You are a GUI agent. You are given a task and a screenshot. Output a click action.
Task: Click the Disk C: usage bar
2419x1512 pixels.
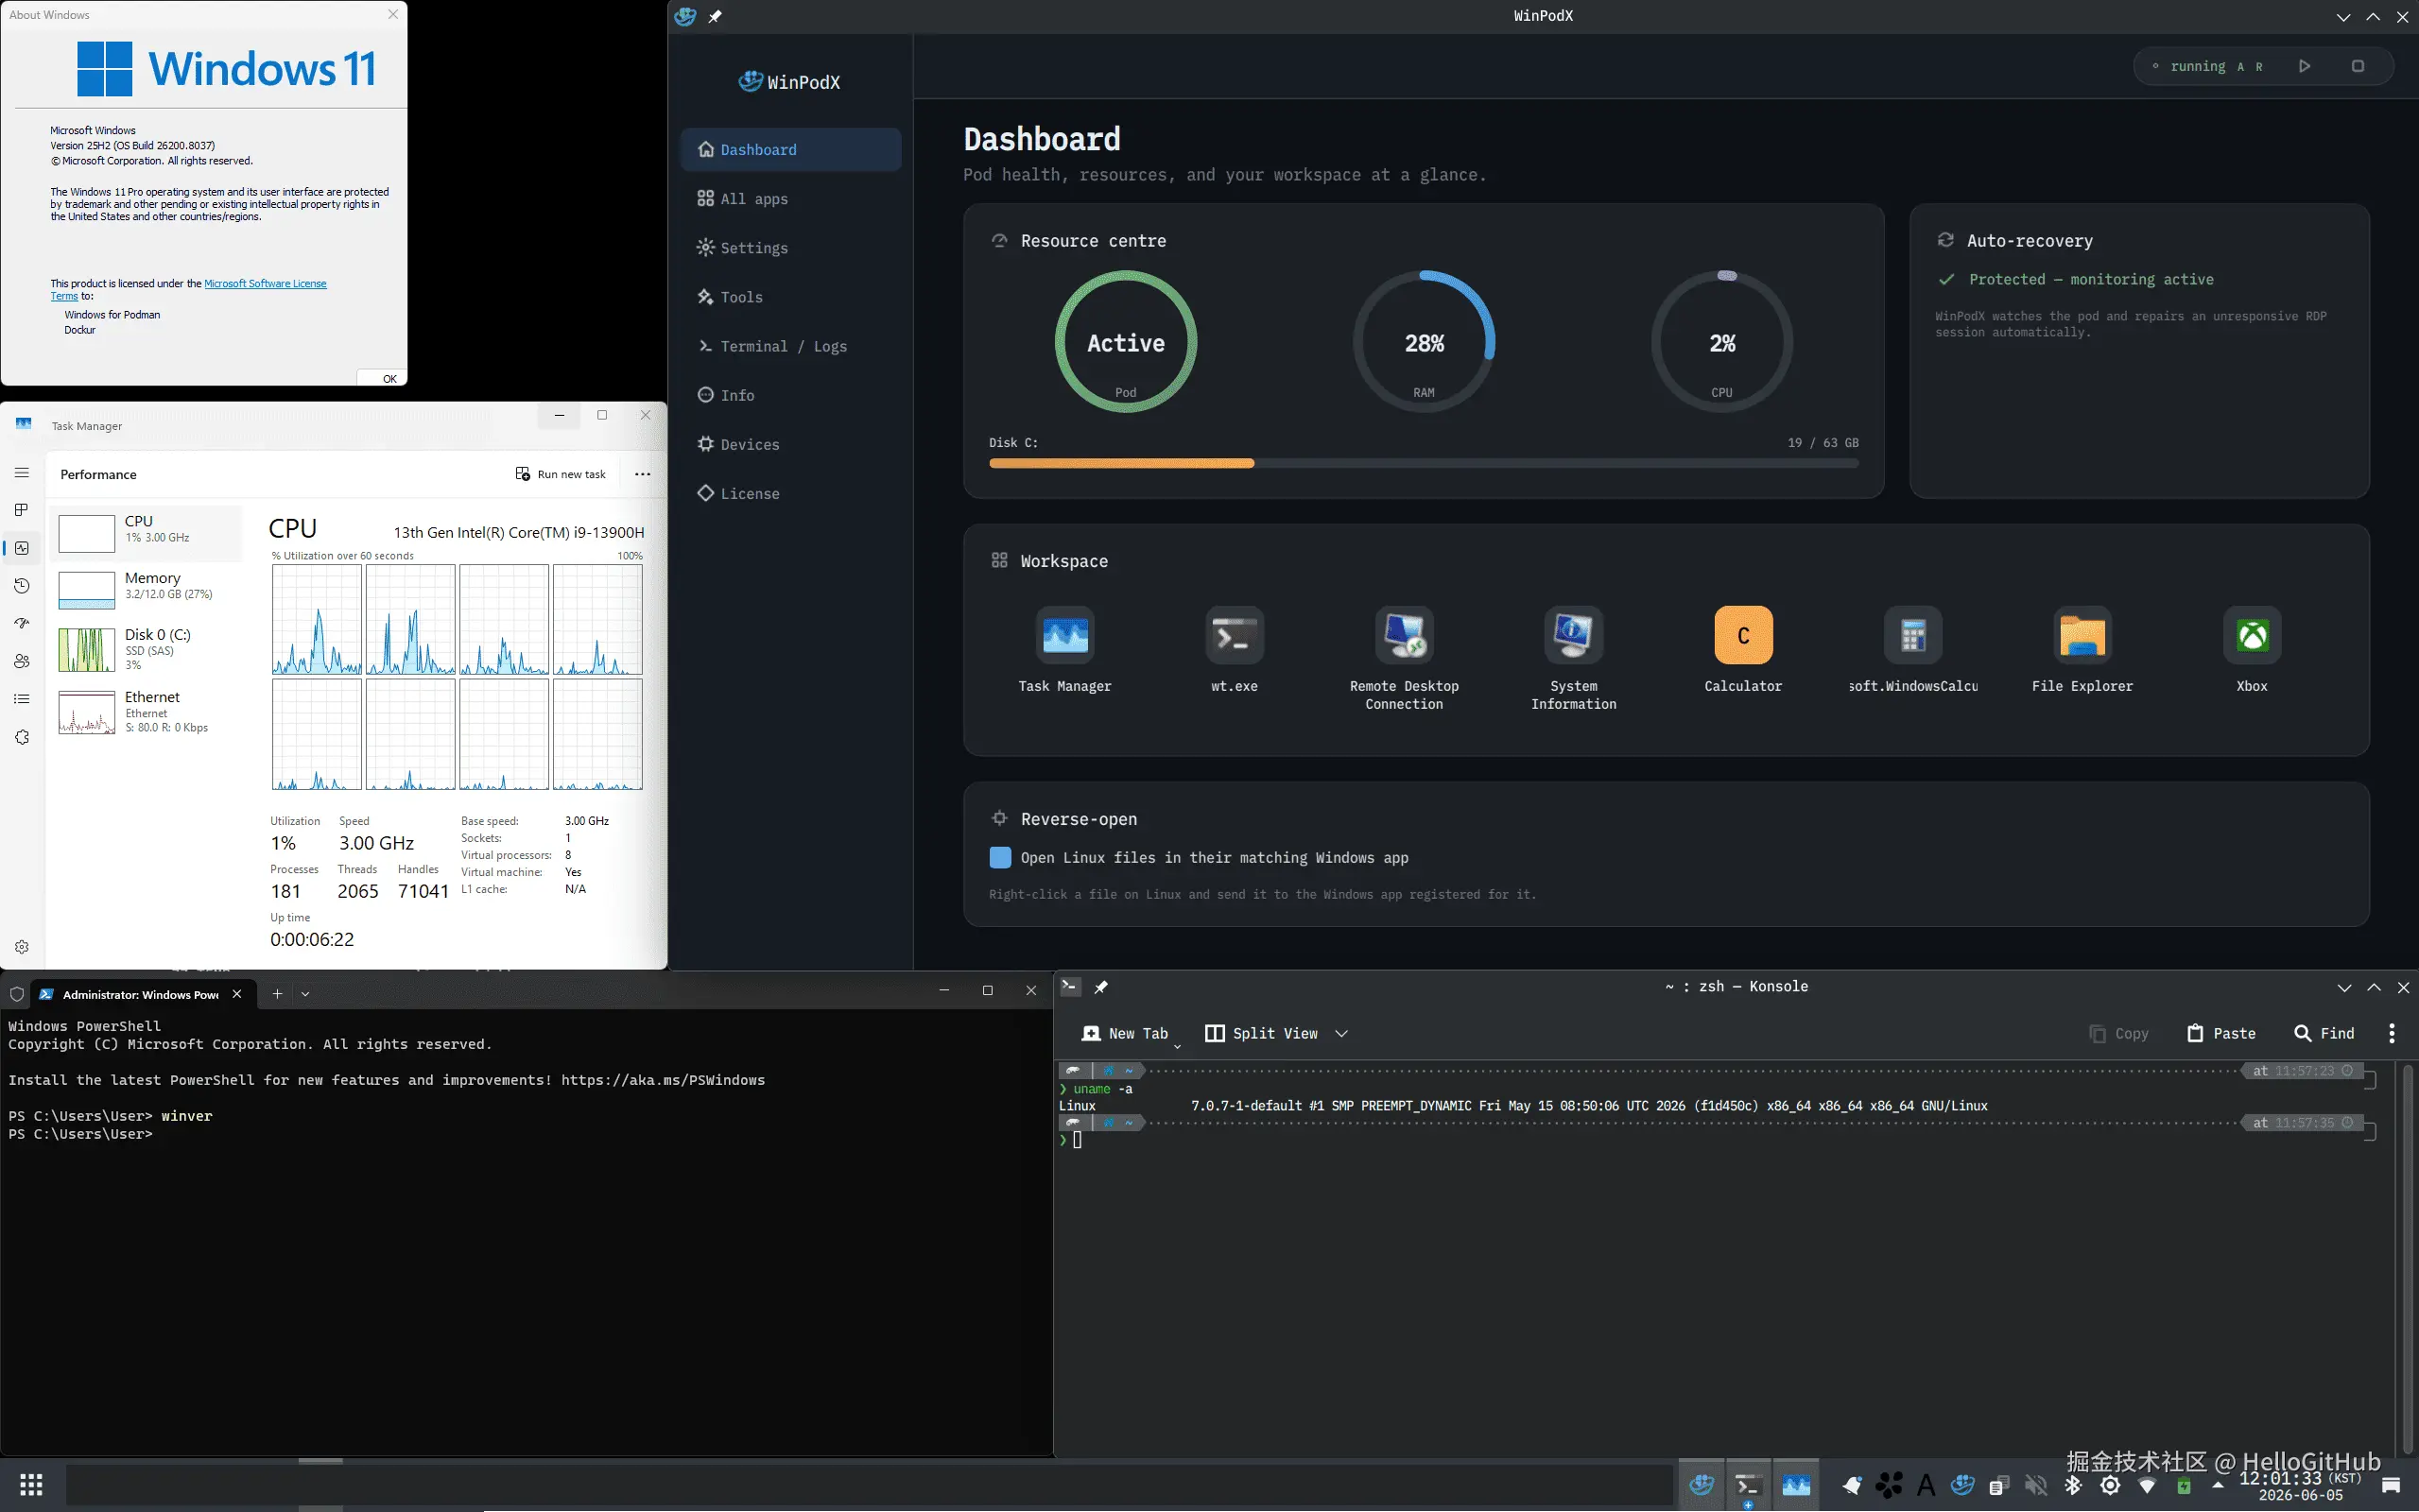tap(1424, 463)
